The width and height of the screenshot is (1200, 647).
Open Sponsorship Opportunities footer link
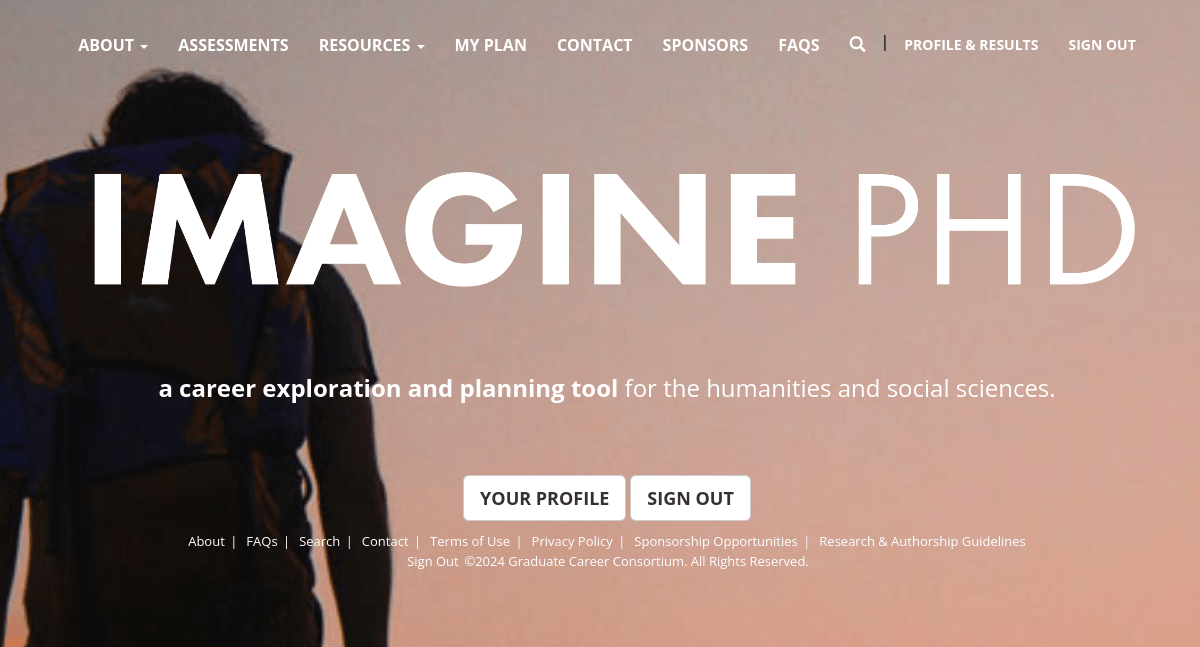click(x=716, y=541)
